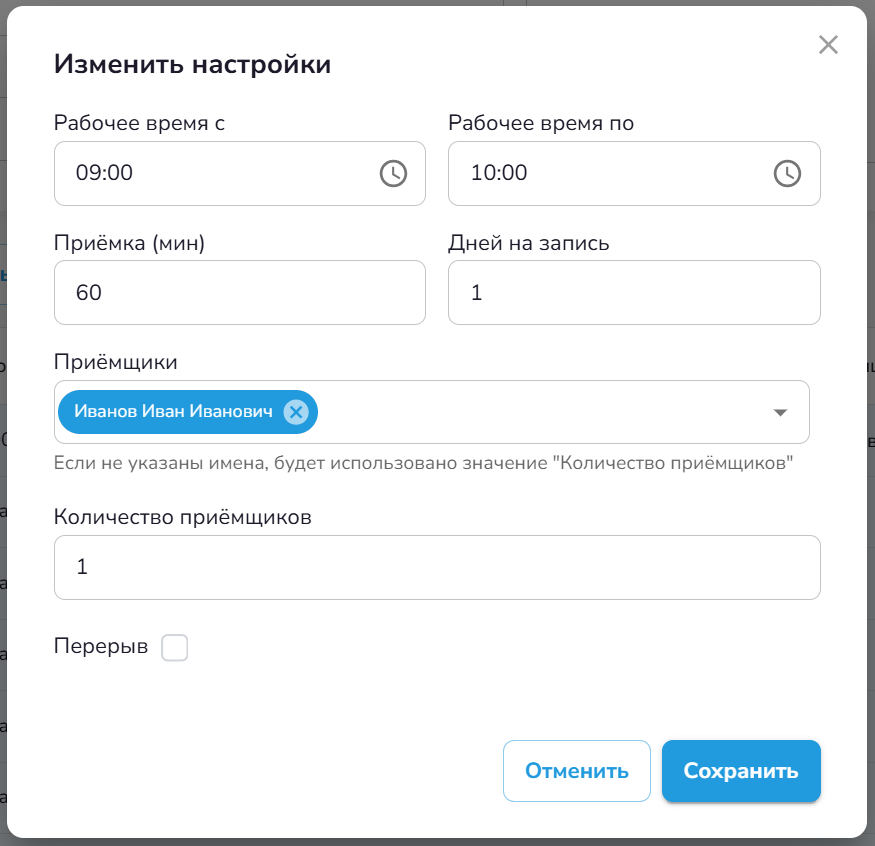The image size is (875, 846).
Task: Open time picker clock for "Рабочее время с"
Action: coord(393,173)
